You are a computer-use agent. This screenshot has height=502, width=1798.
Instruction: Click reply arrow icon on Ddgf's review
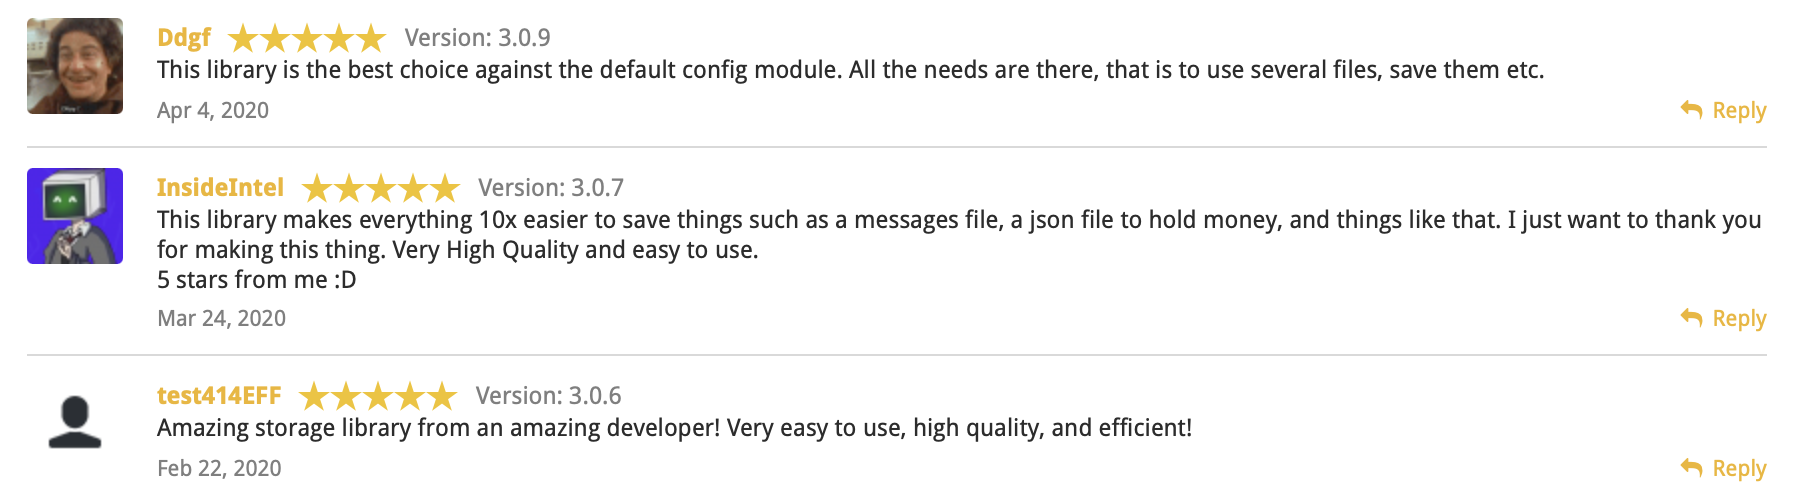point(1691,109)
